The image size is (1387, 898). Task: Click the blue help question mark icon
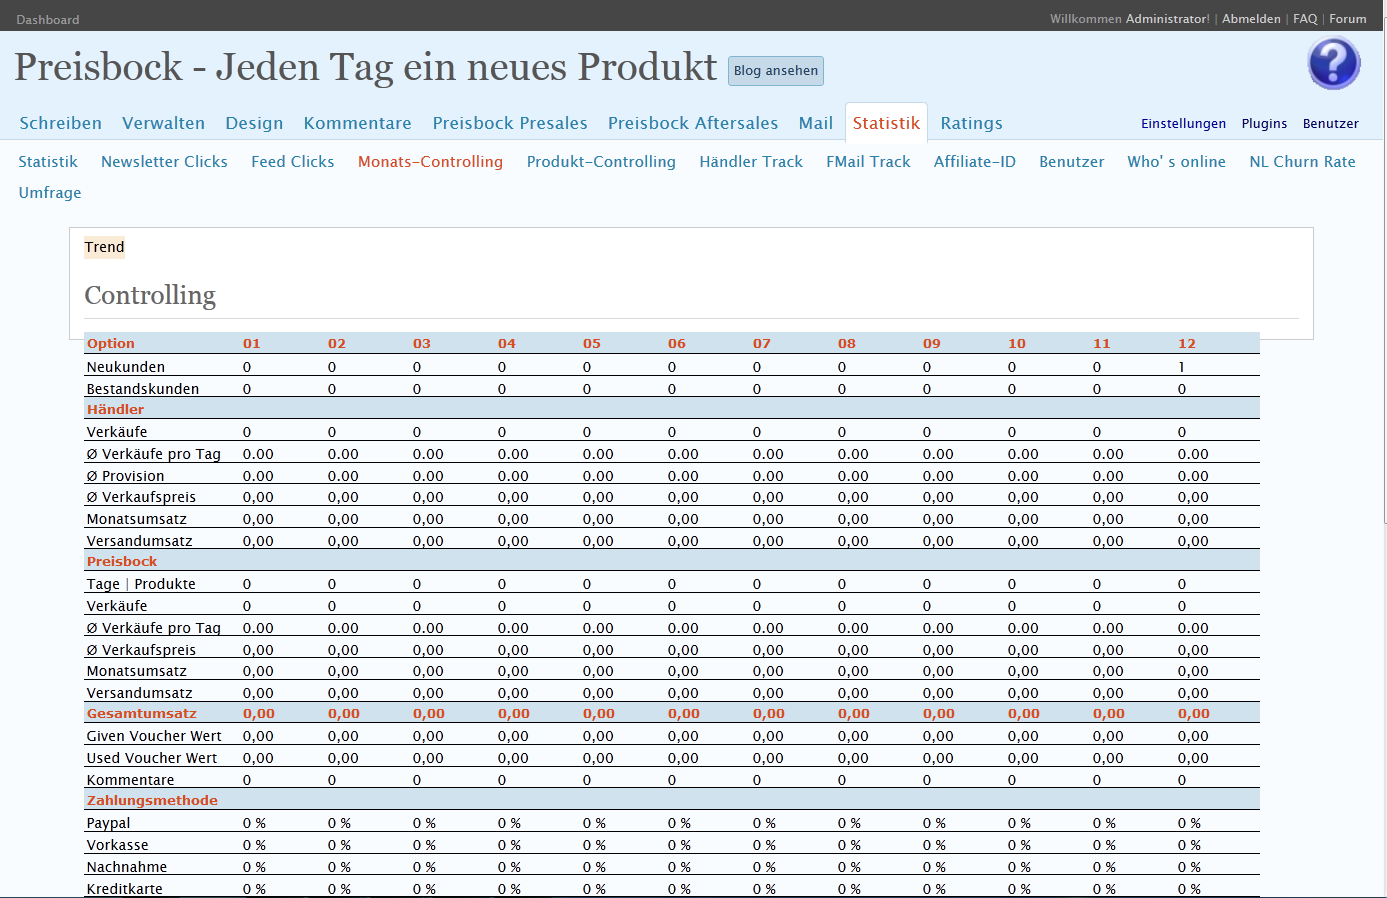(1333, 63)
